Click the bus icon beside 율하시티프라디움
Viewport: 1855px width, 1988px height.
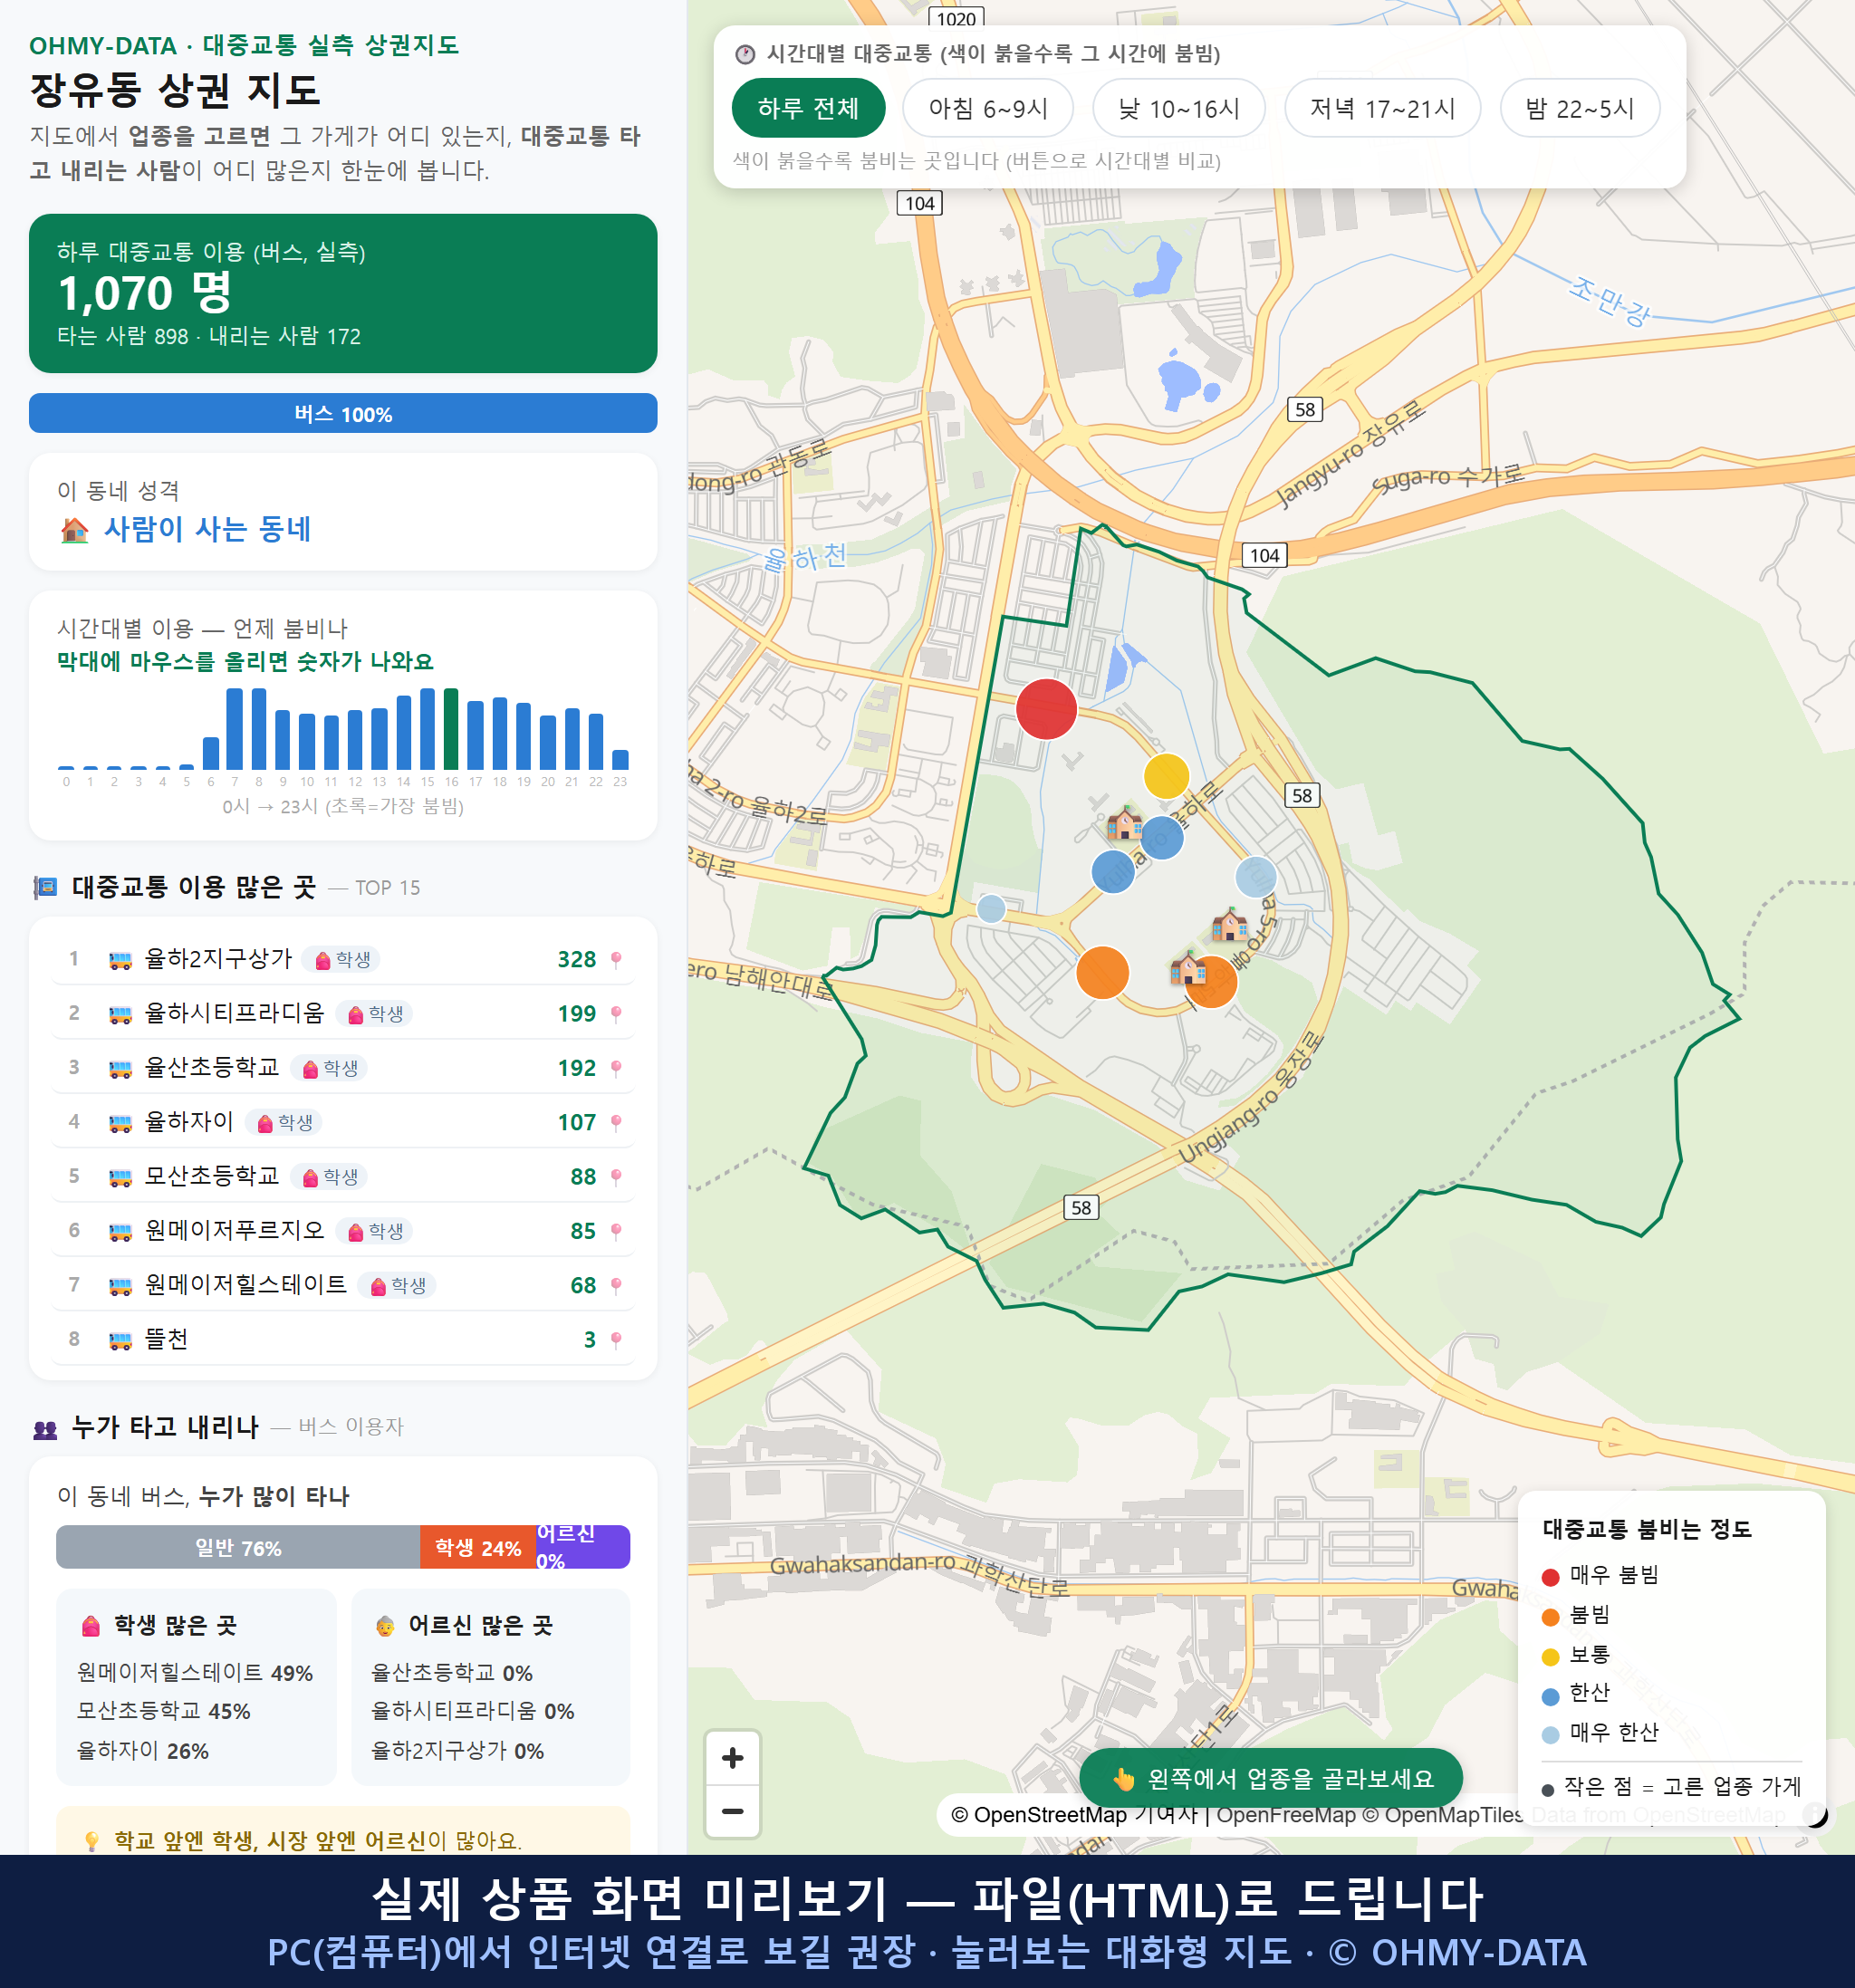(120, 1014)
